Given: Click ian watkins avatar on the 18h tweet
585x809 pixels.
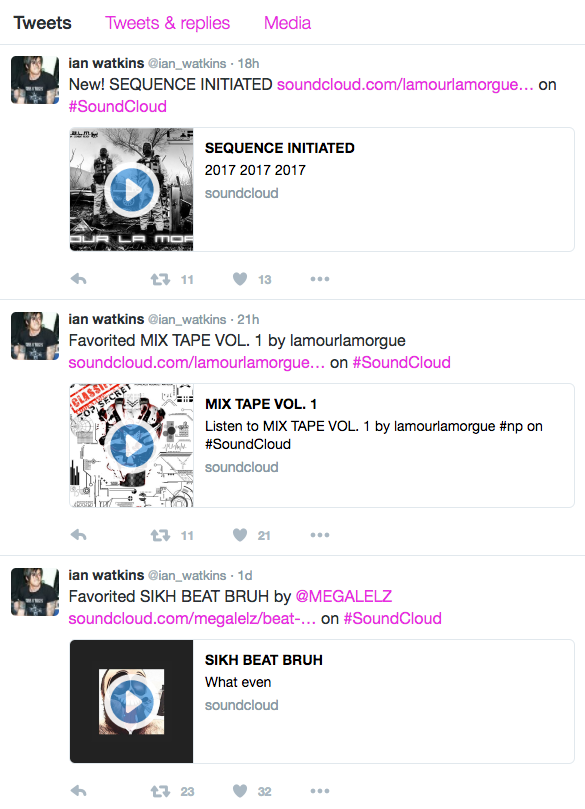Looking at the screenshot, I should [35, 80].
